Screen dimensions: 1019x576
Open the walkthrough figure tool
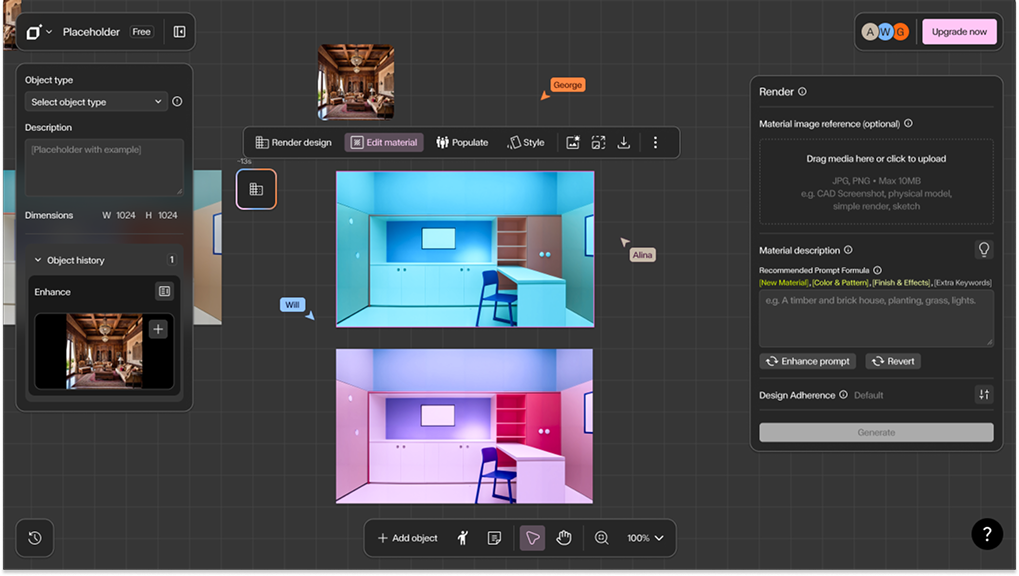point(462,538)
